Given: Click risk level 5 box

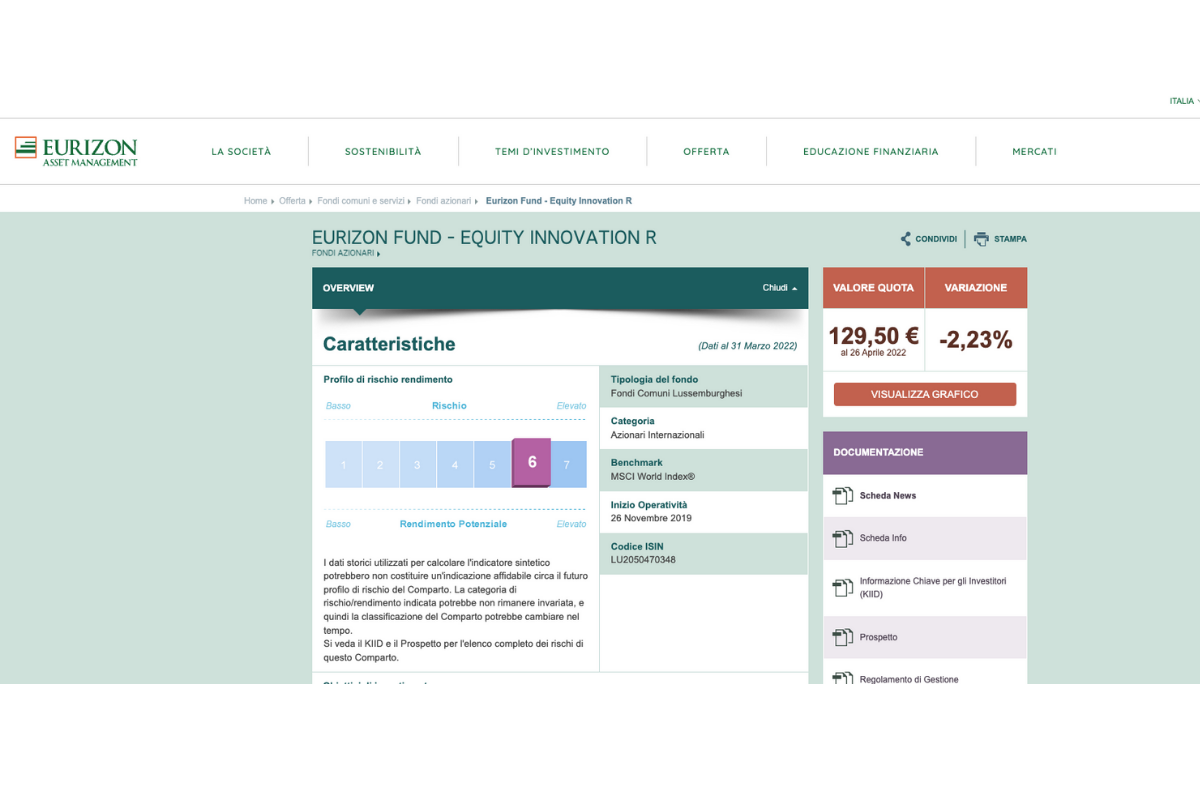Looking at the screenshot, I should (x=492, y=465).
